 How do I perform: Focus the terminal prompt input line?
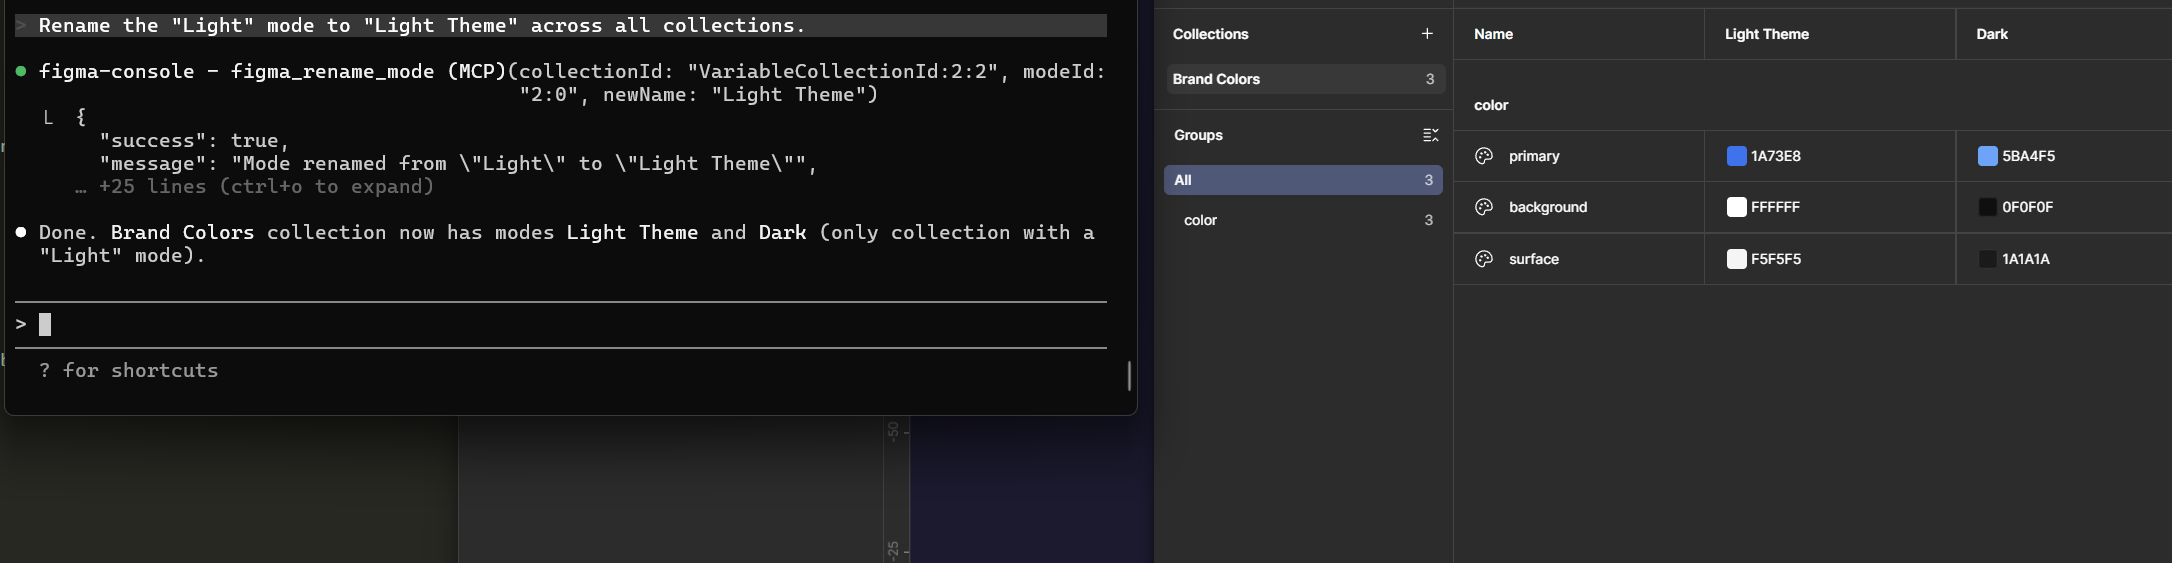click(x=560, y=324)
